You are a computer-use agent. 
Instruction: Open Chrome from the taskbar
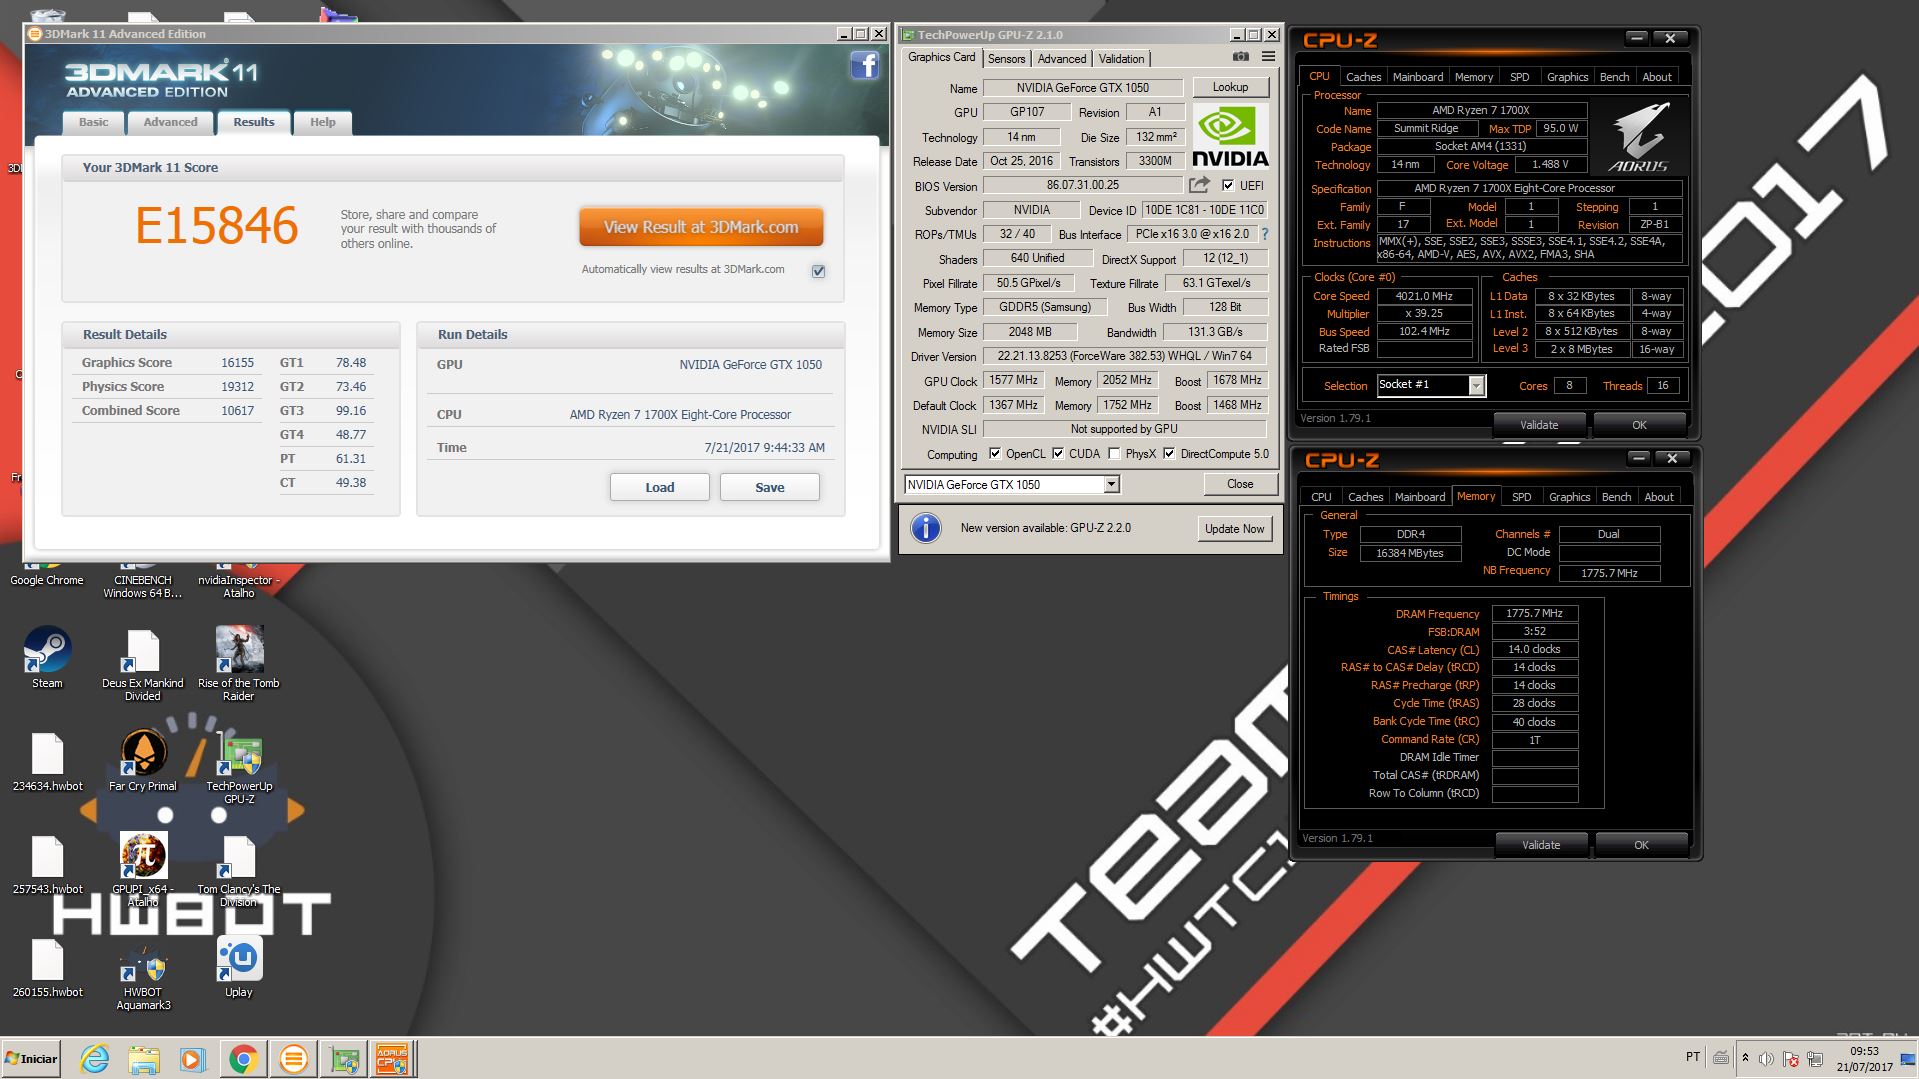point(243,1058)
